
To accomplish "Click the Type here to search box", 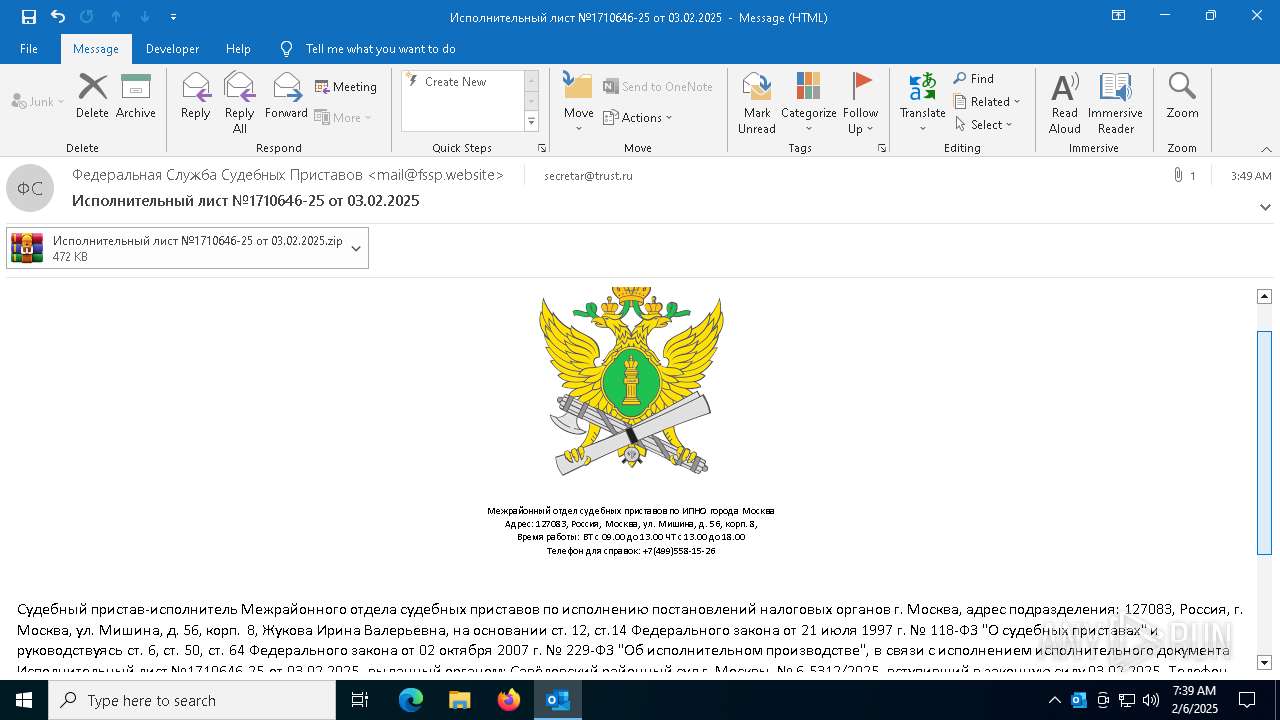I will tap(192, 700).
